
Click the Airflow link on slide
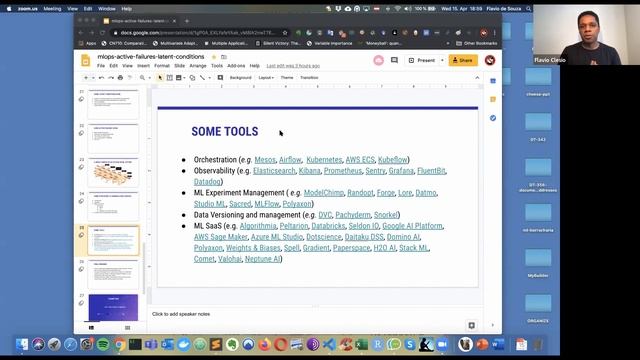290,160
